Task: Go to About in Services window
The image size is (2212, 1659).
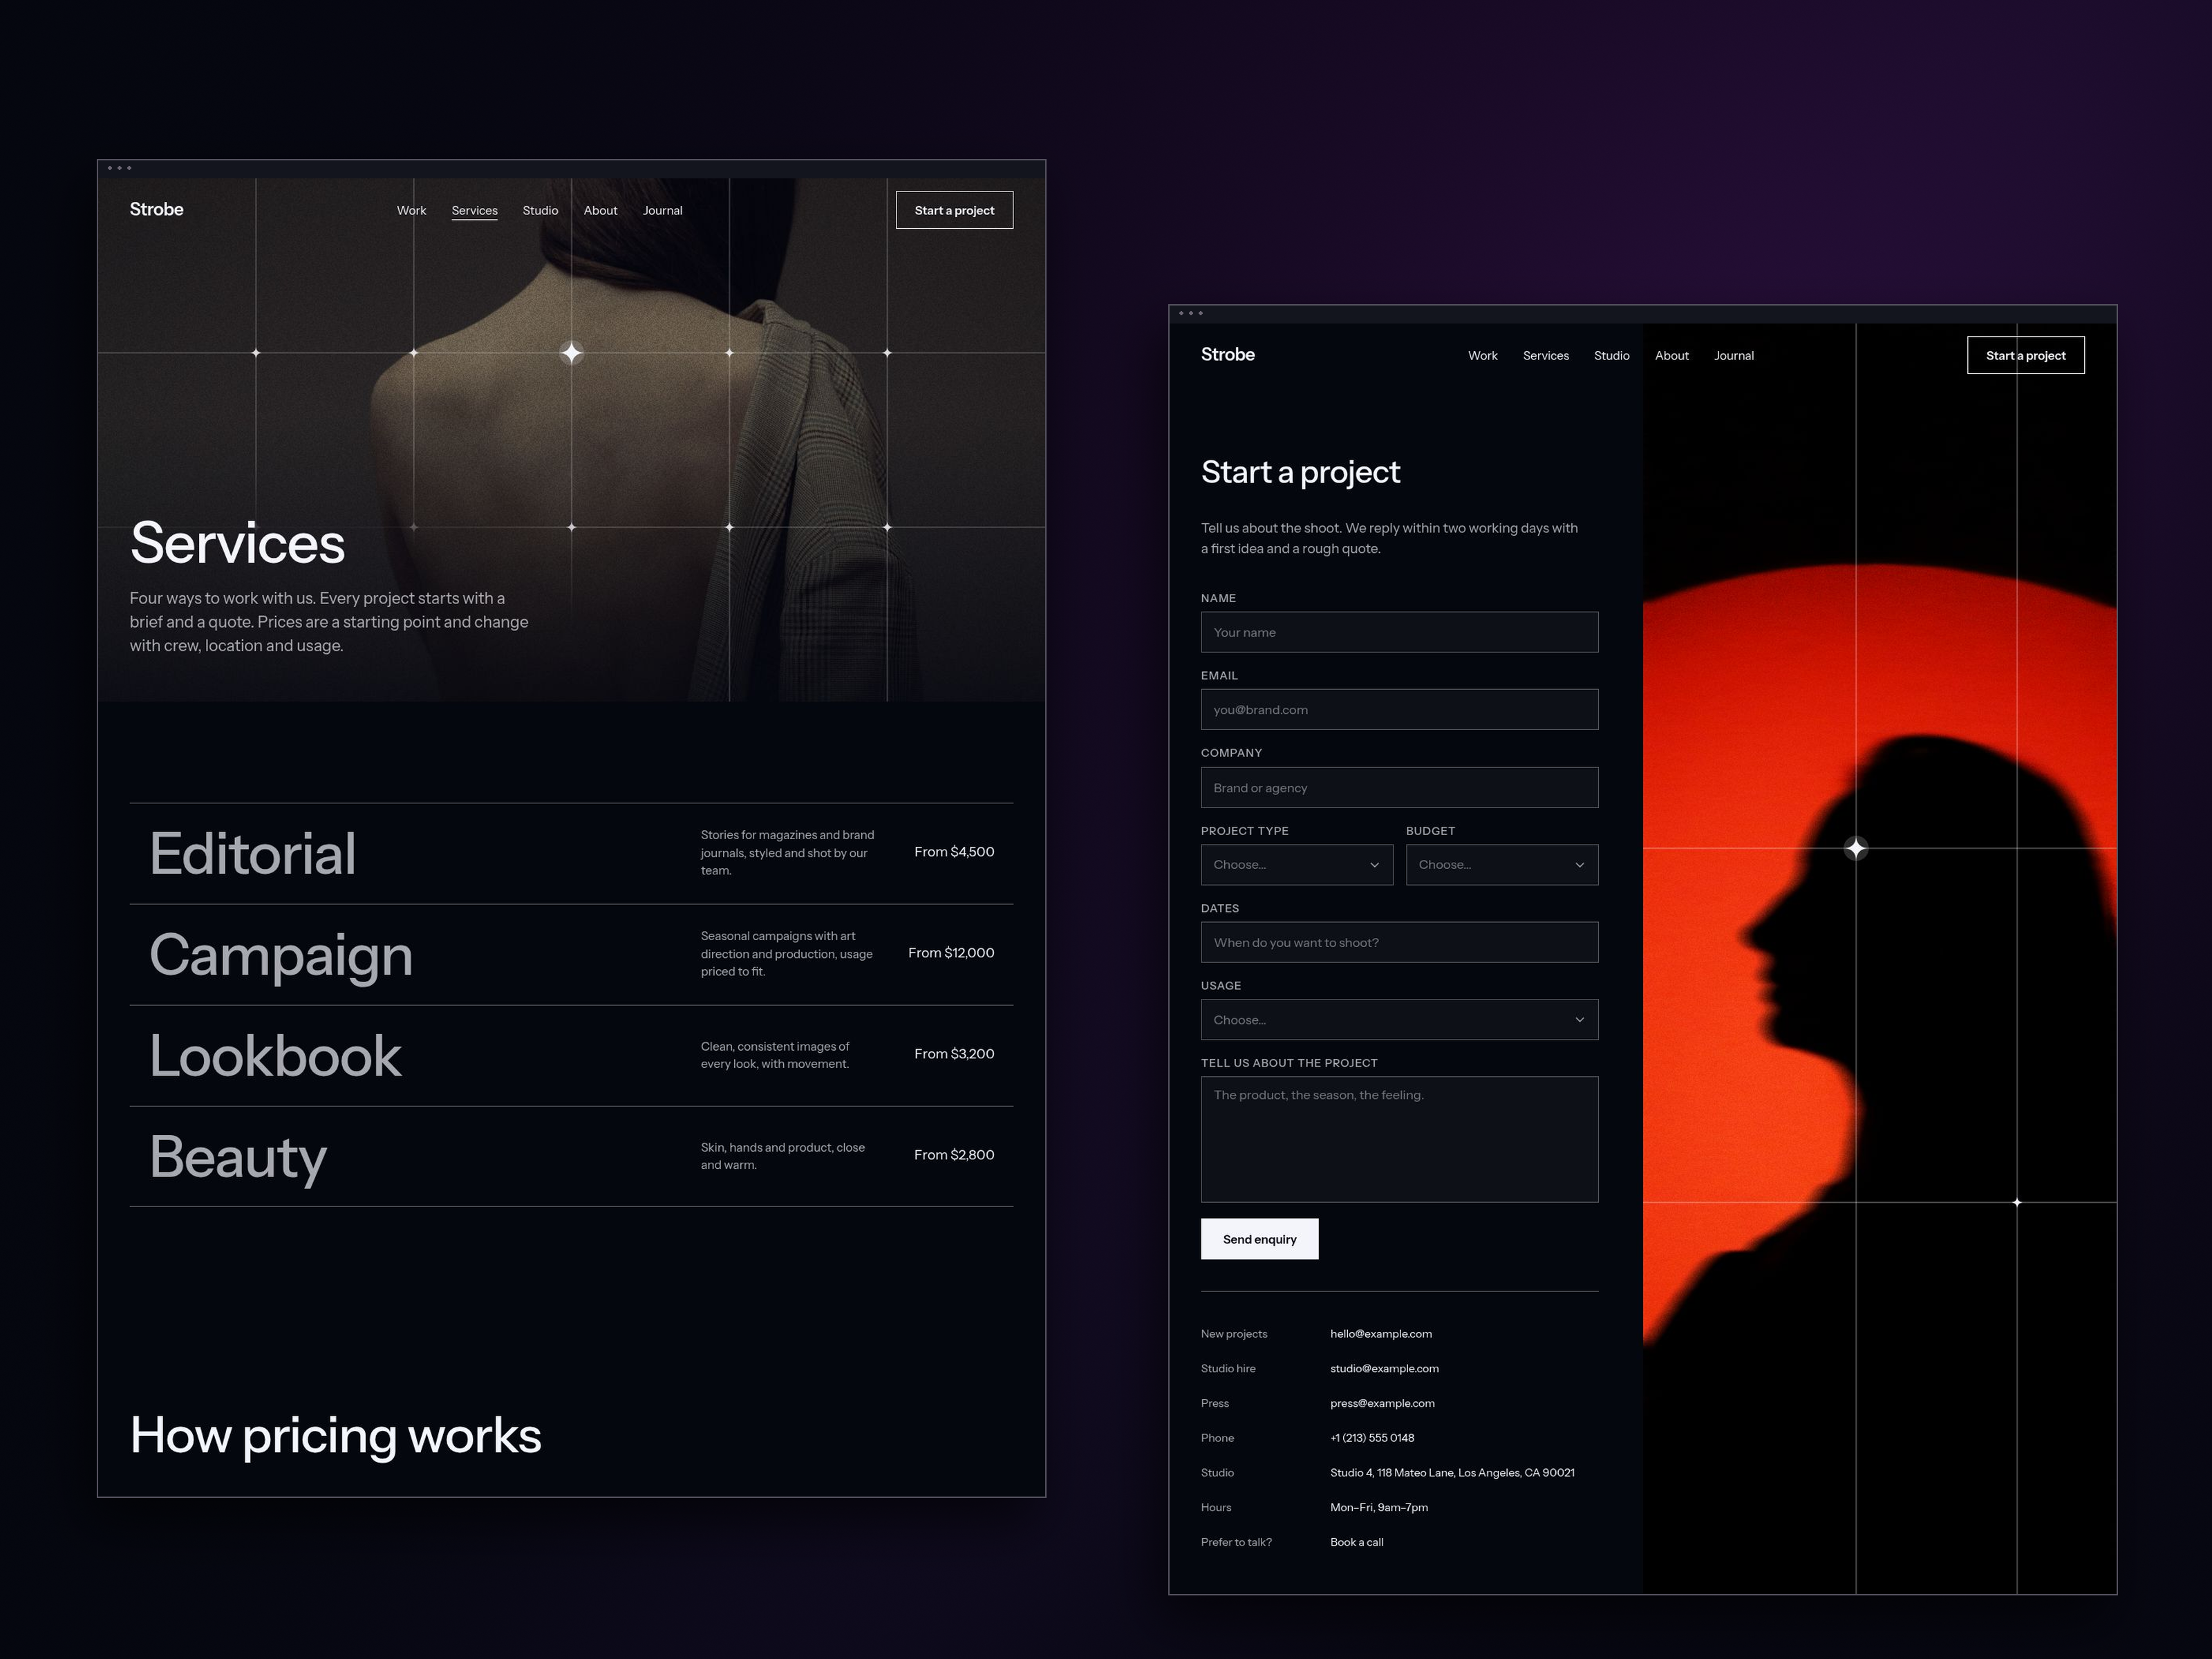Action: point(600,210)
